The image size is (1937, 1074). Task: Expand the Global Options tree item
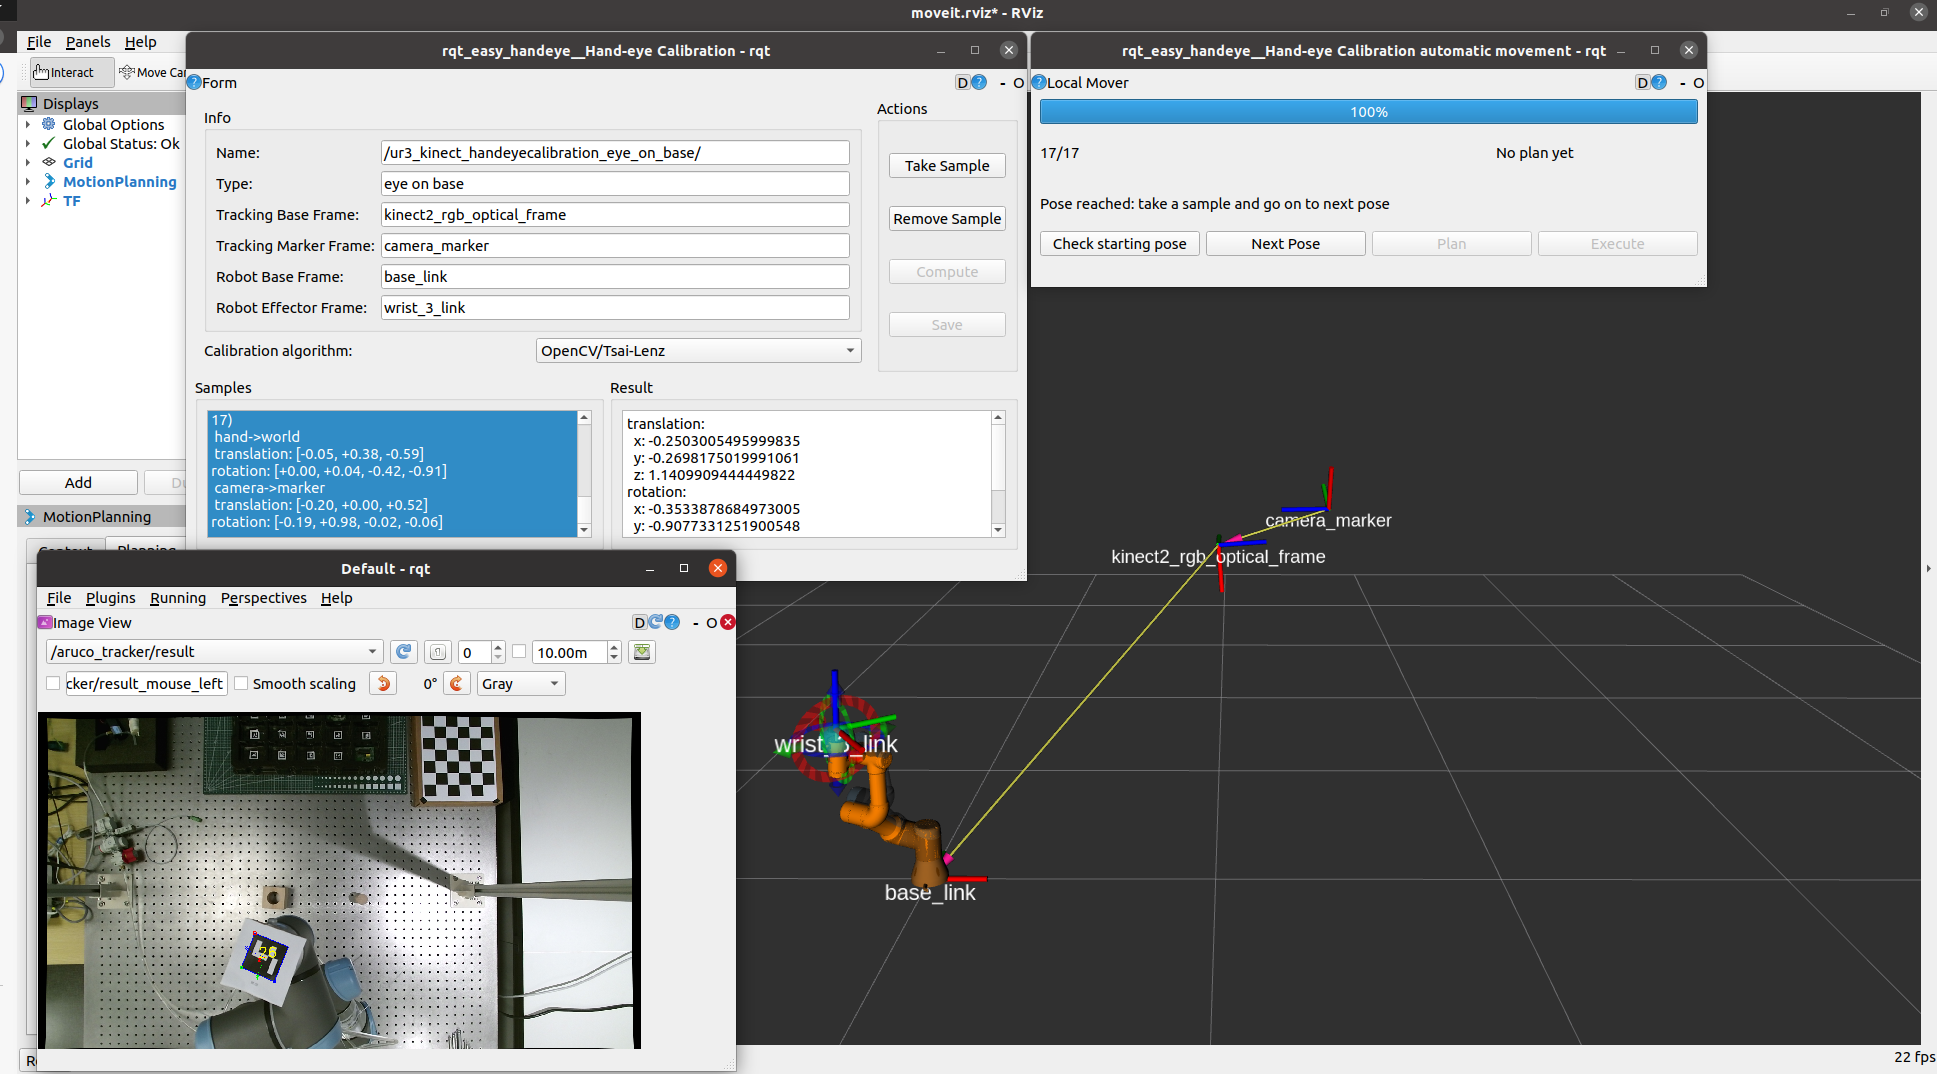pos(28,124)
